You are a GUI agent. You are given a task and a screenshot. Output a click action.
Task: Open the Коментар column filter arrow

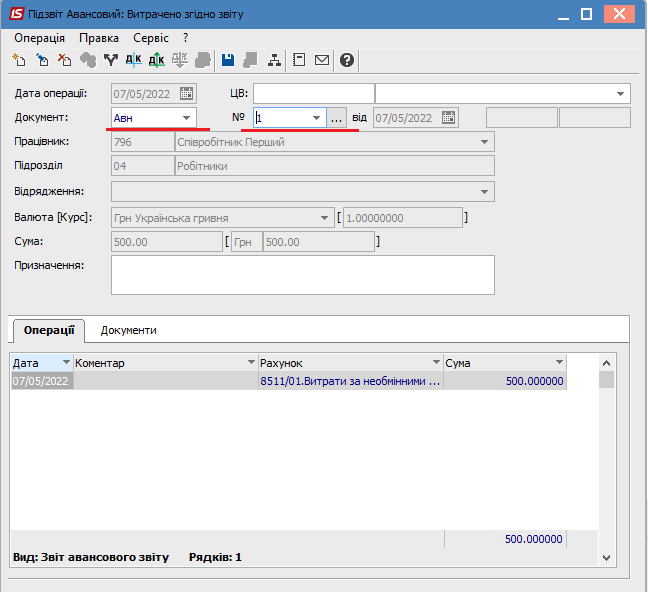[251, 363]
